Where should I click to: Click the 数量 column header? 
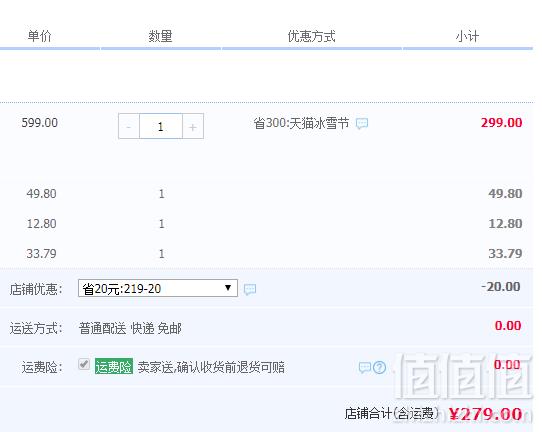coord(160,36)
